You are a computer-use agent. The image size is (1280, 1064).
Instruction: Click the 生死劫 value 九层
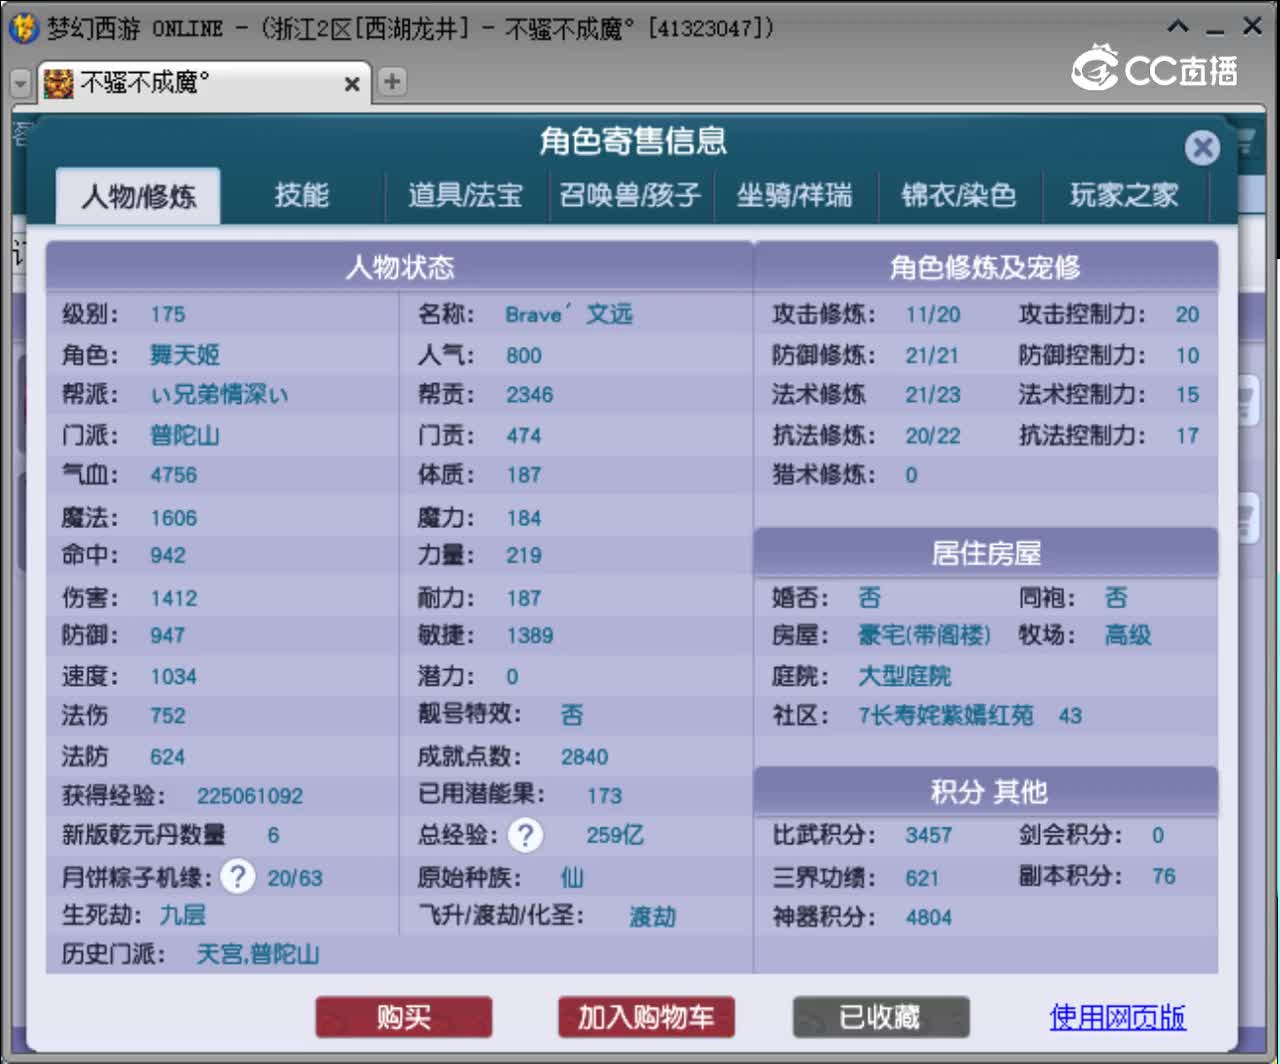tap(183, 915)
